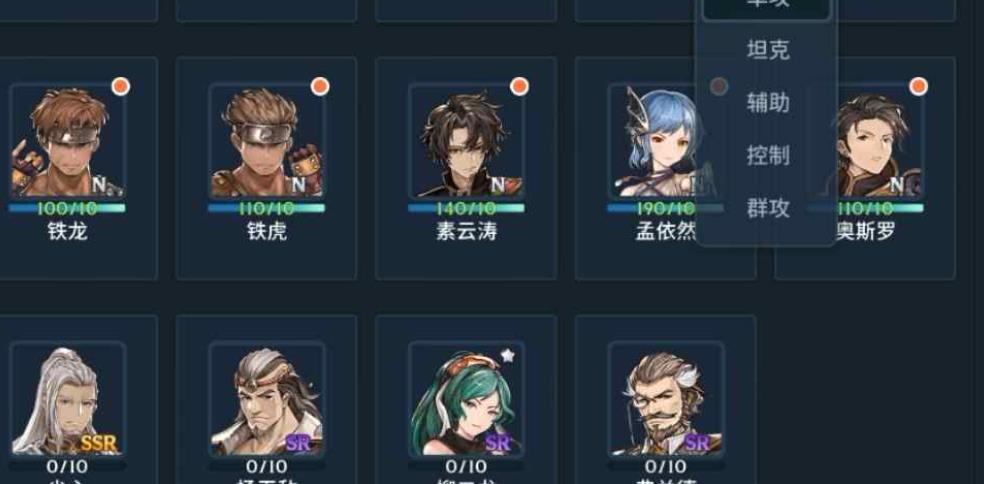The width and height of the screenshot is (984, 484).
Task: Choose 坦克 from the role dropdown
Action: coord(767,50)
